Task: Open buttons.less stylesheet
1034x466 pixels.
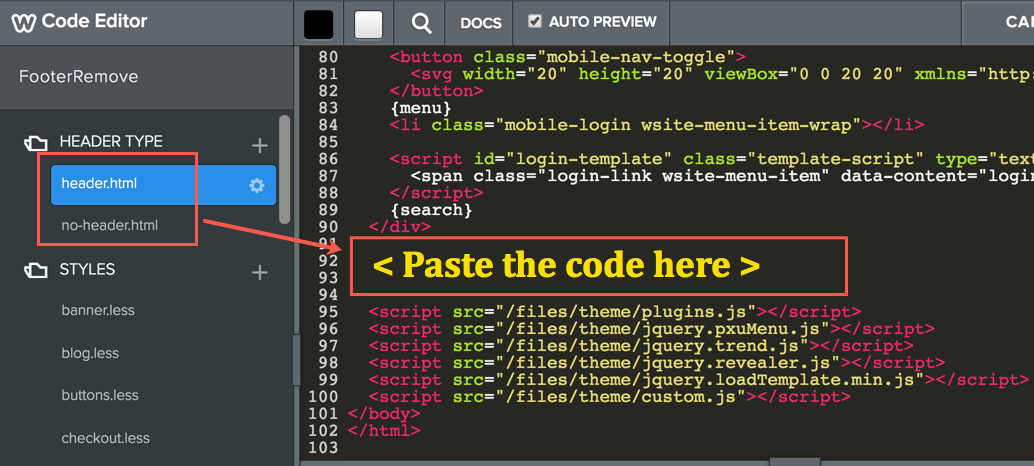Action: point(100,395)
